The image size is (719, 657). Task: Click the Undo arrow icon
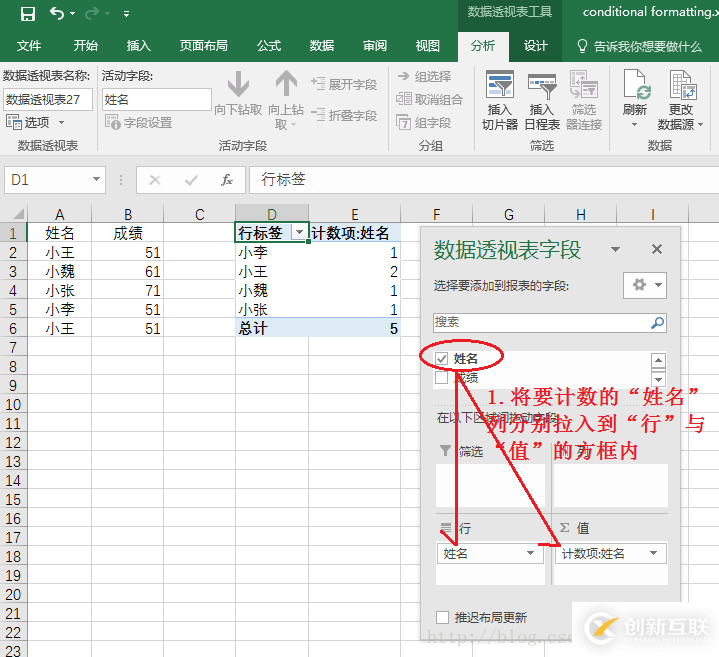(57, 13)
